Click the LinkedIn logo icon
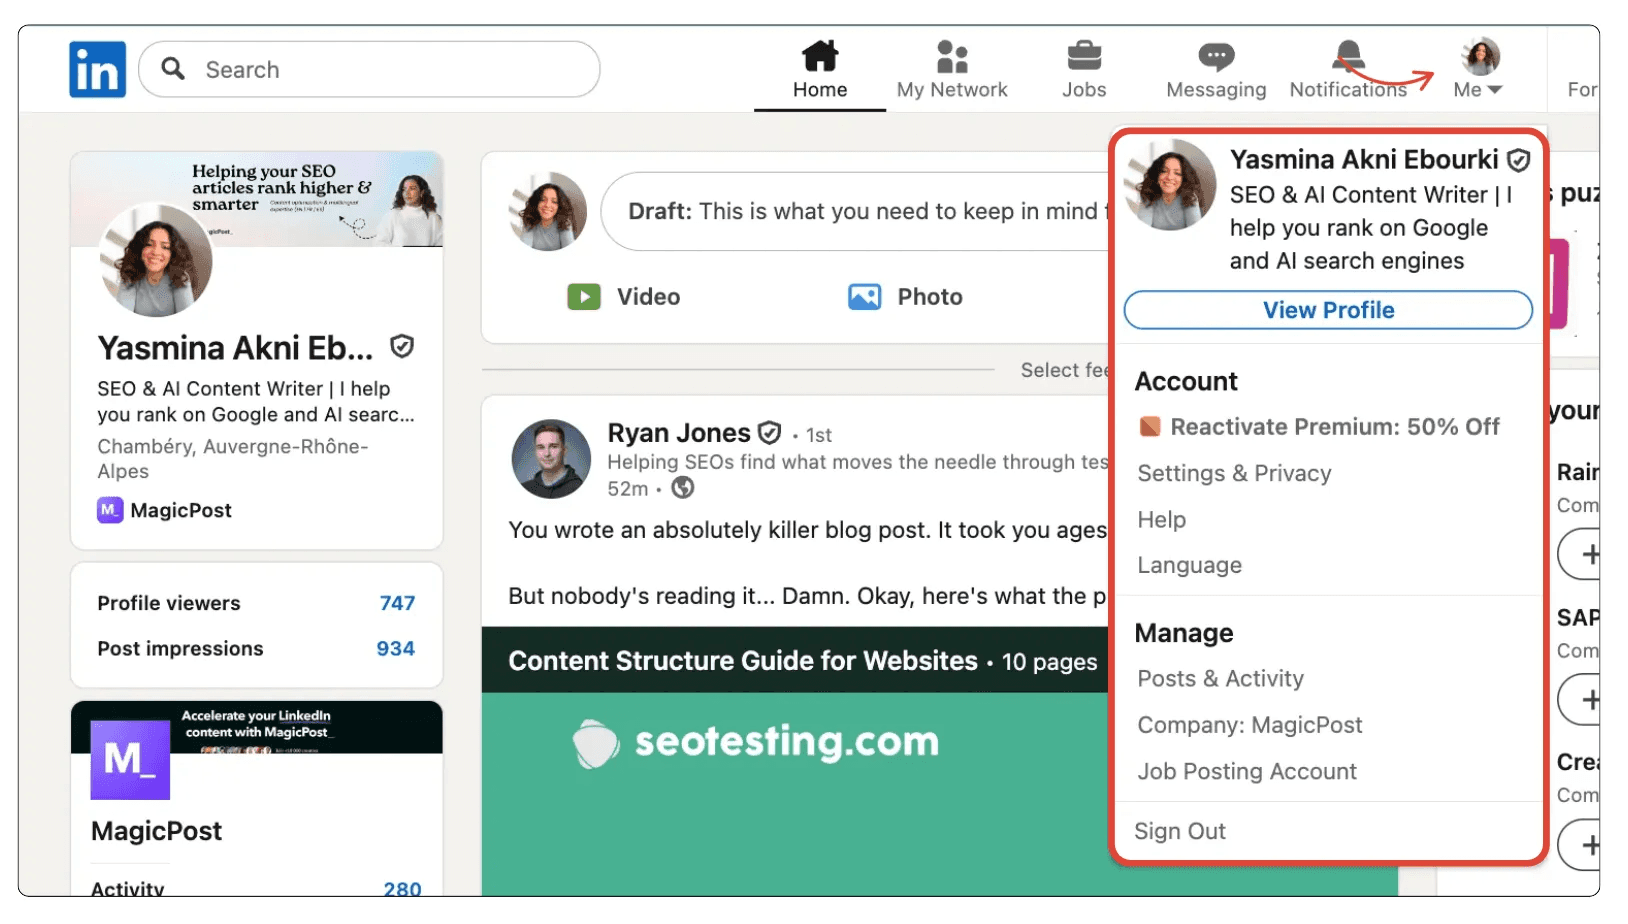The width and height of the screenshot is (1628, 924). pyautogui.click(x=97, y=69)
